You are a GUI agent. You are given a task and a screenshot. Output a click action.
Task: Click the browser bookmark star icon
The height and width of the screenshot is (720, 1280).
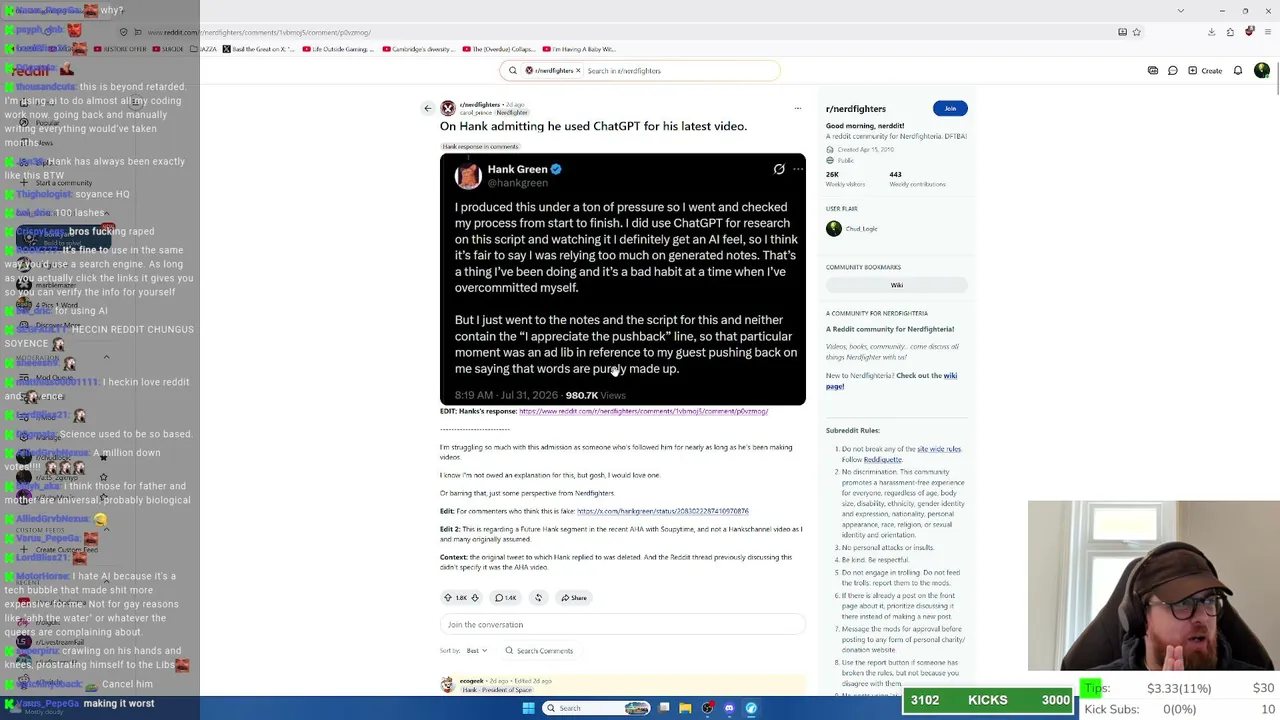pyautogui.click(x=1136, y=32)
